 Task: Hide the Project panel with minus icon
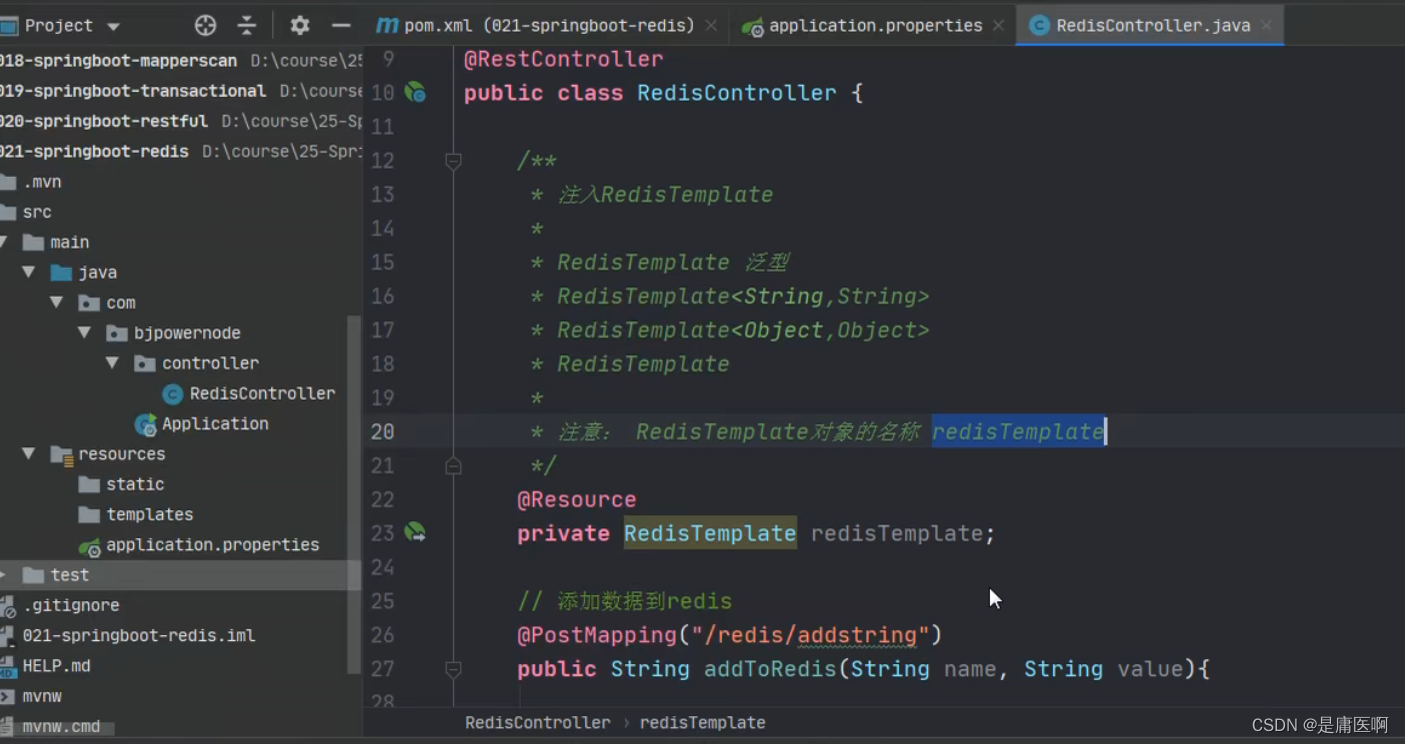click(x=341, y=25)
